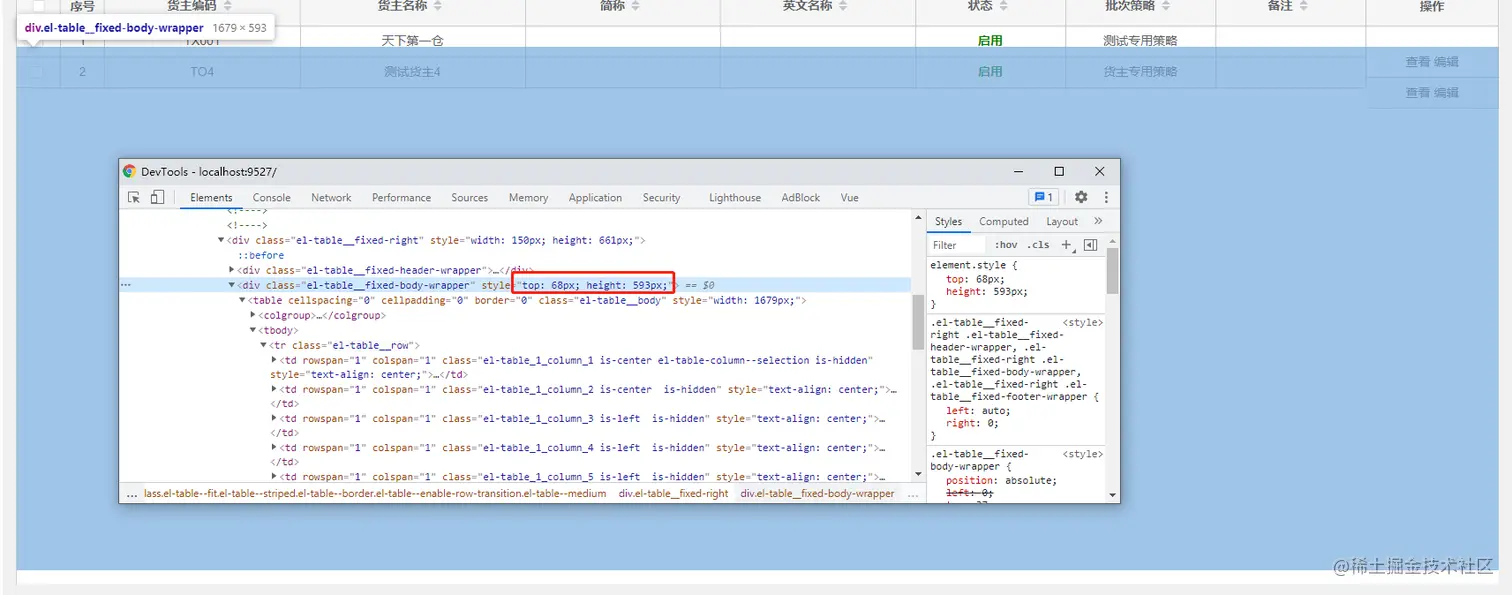Expand the td el-table_1_column_2 node
The height and width of the screenshot is (595, 1512).
[x=274, y=389]
